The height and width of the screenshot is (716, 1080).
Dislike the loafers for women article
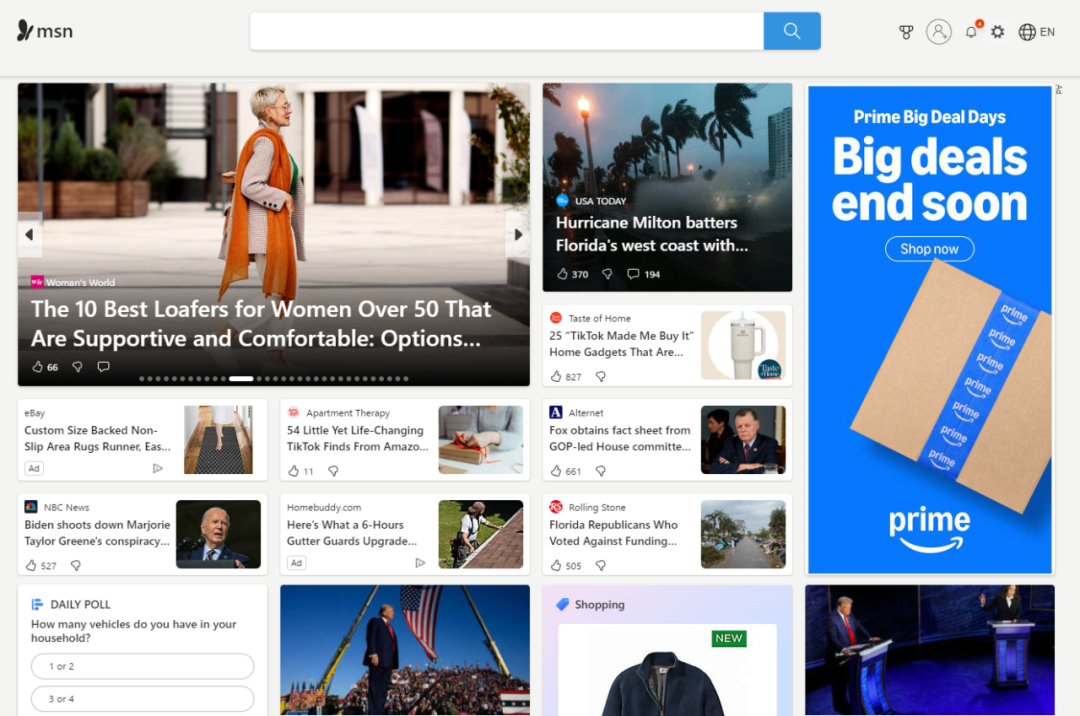(78, 367)
